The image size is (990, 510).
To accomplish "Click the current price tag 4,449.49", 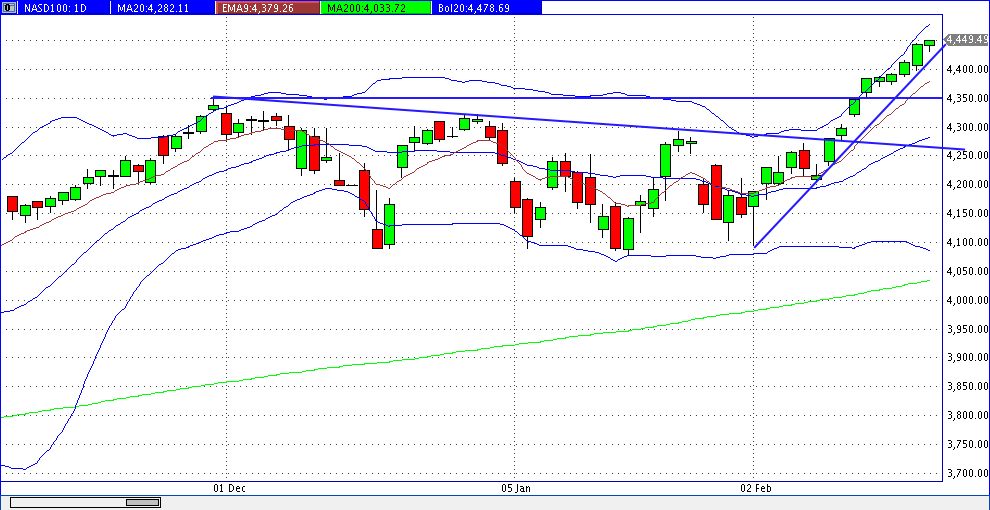I will [x=967, y=39].
